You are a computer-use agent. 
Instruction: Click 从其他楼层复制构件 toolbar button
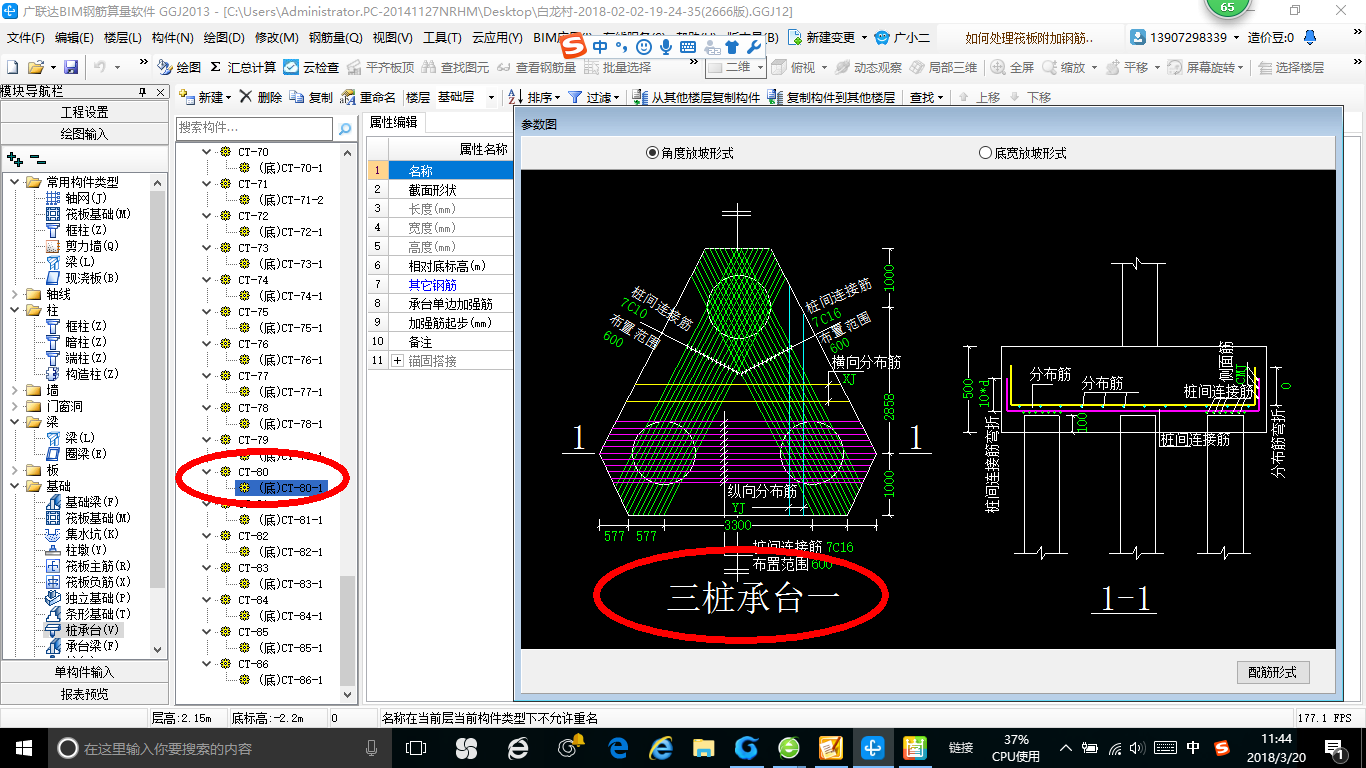pyautogui.click(x=696, y=97)
